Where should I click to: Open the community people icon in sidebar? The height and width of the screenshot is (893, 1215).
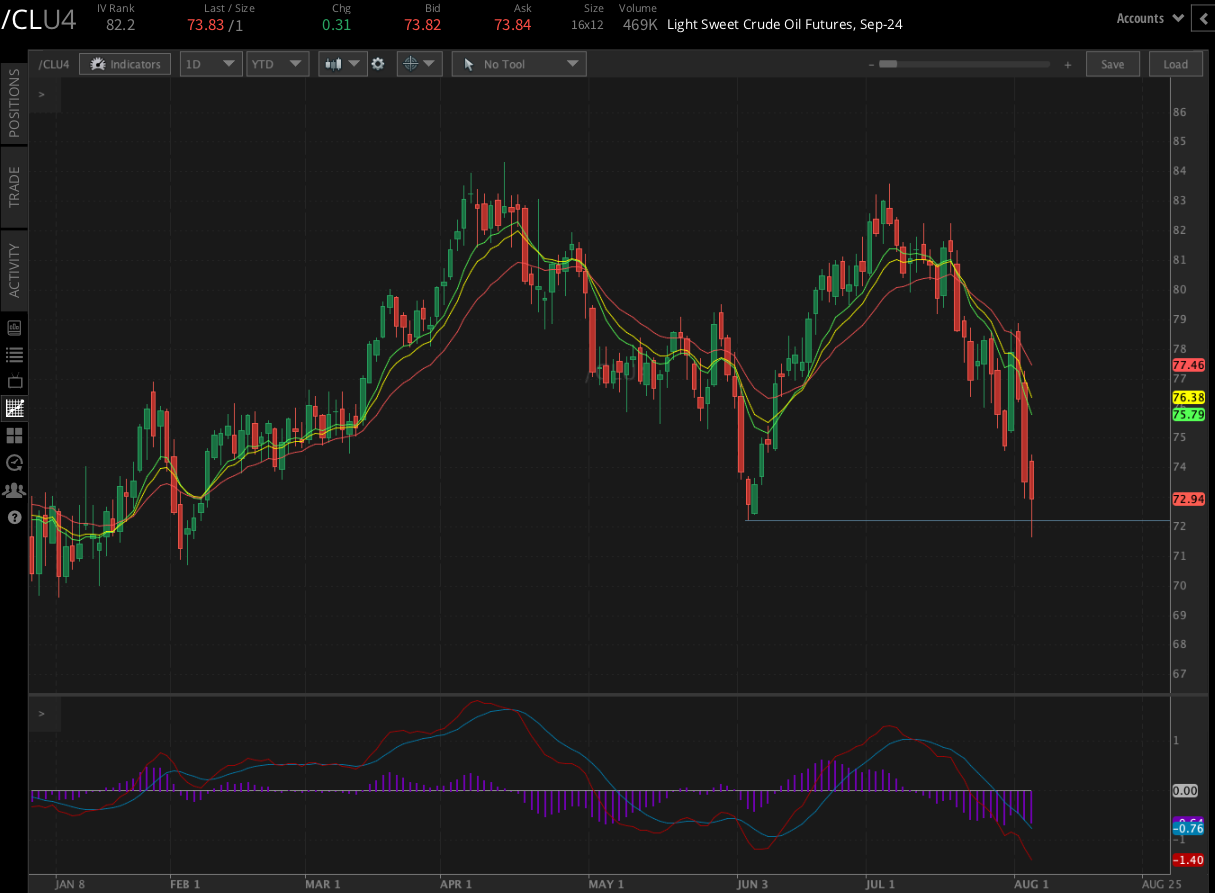pyautogui.click(x=14, y=490)
